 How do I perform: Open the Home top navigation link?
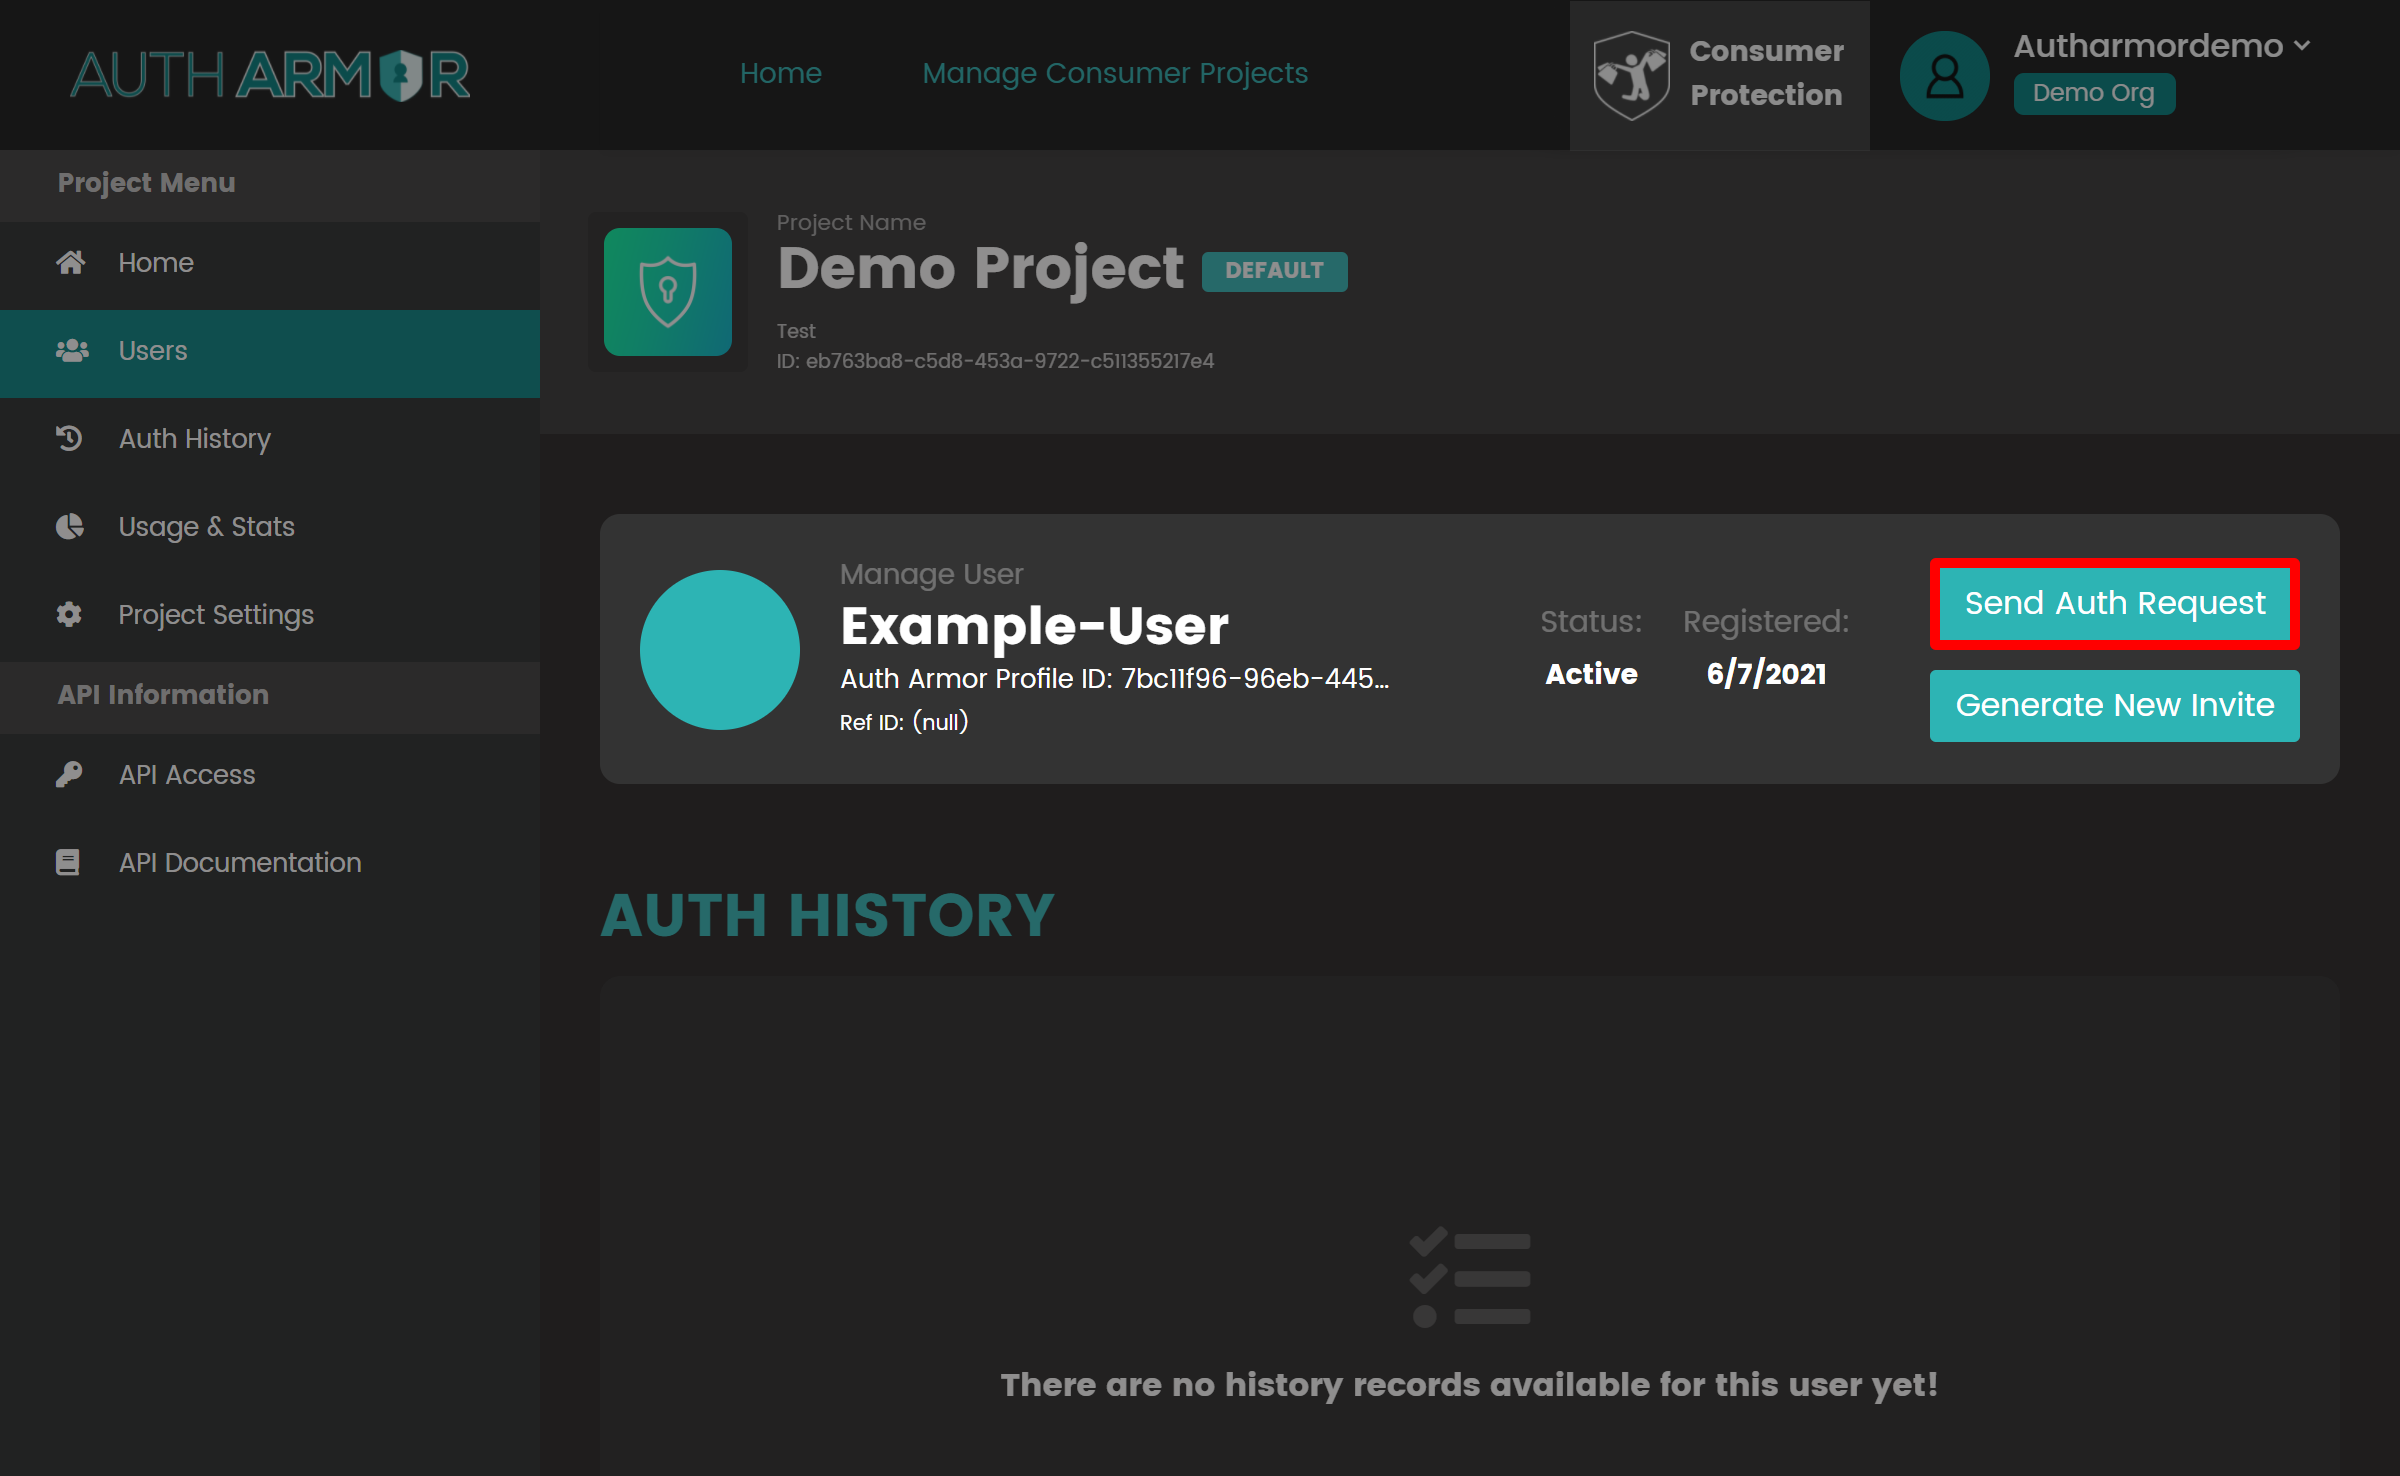(x=781, y=73)
